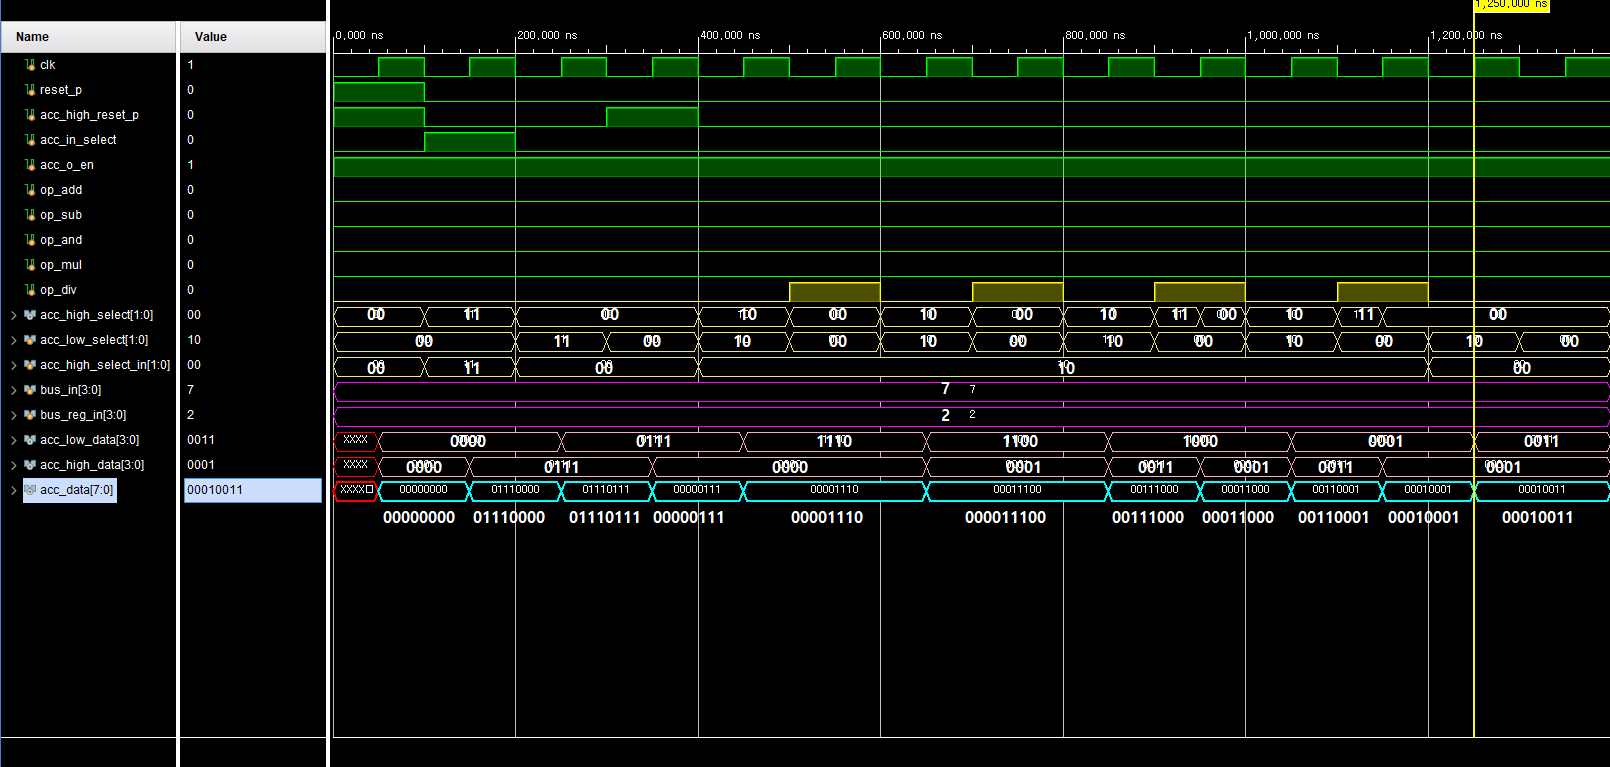Click the red XXXX segment of acc_data
The image size is (1610, 767).
click(x=355, y=490)
